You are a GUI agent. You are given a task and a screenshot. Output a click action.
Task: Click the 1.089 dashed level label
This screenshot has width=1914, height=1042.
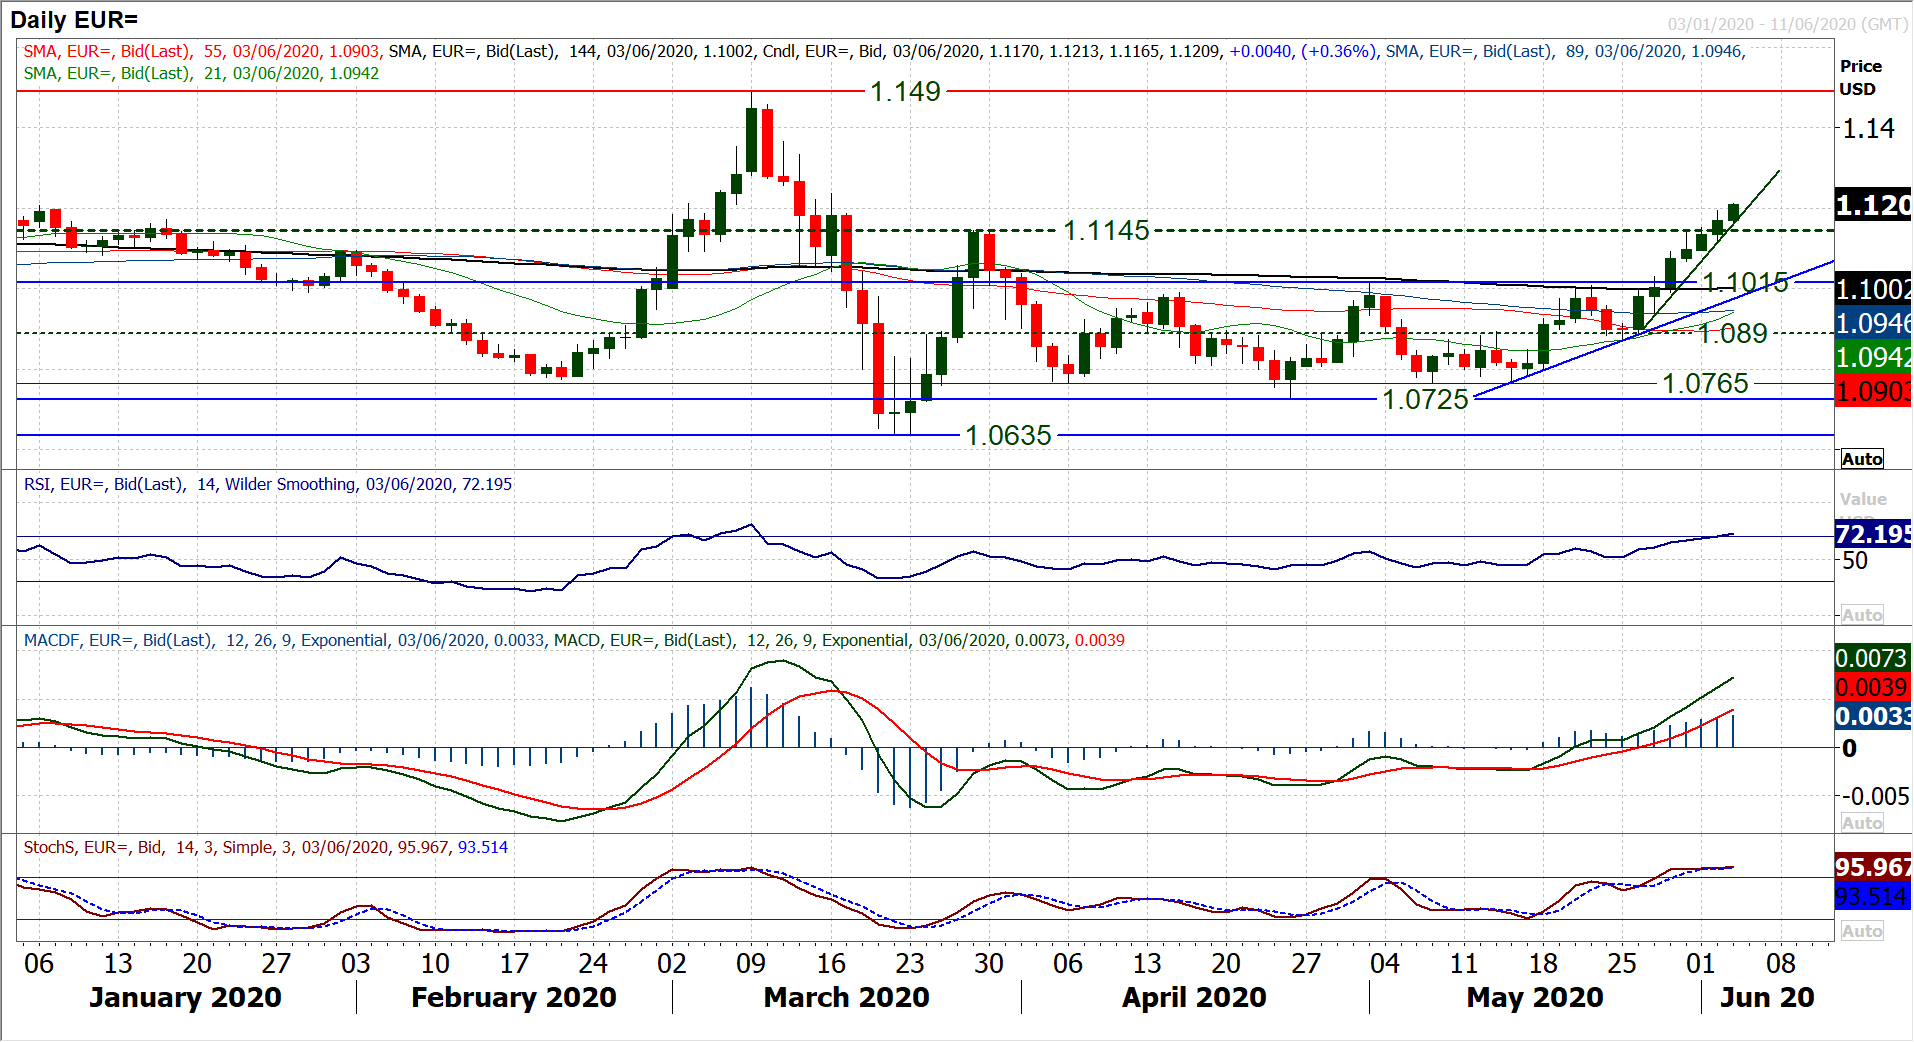pos(1732,334)
